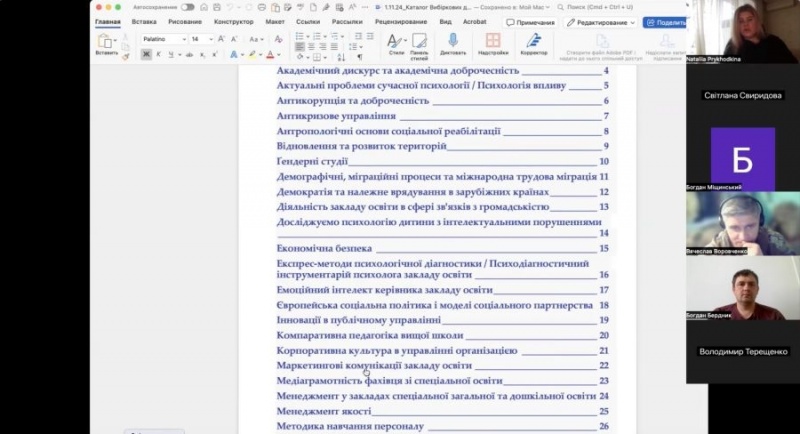The height and width of the screenshot is (434, 800).
Task: Click the Поделиться share button
Action: 665,22
